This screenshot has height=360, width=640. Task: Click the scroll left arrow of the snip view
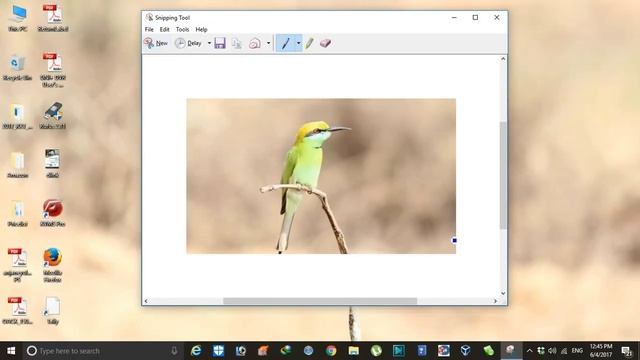(146, 301)
